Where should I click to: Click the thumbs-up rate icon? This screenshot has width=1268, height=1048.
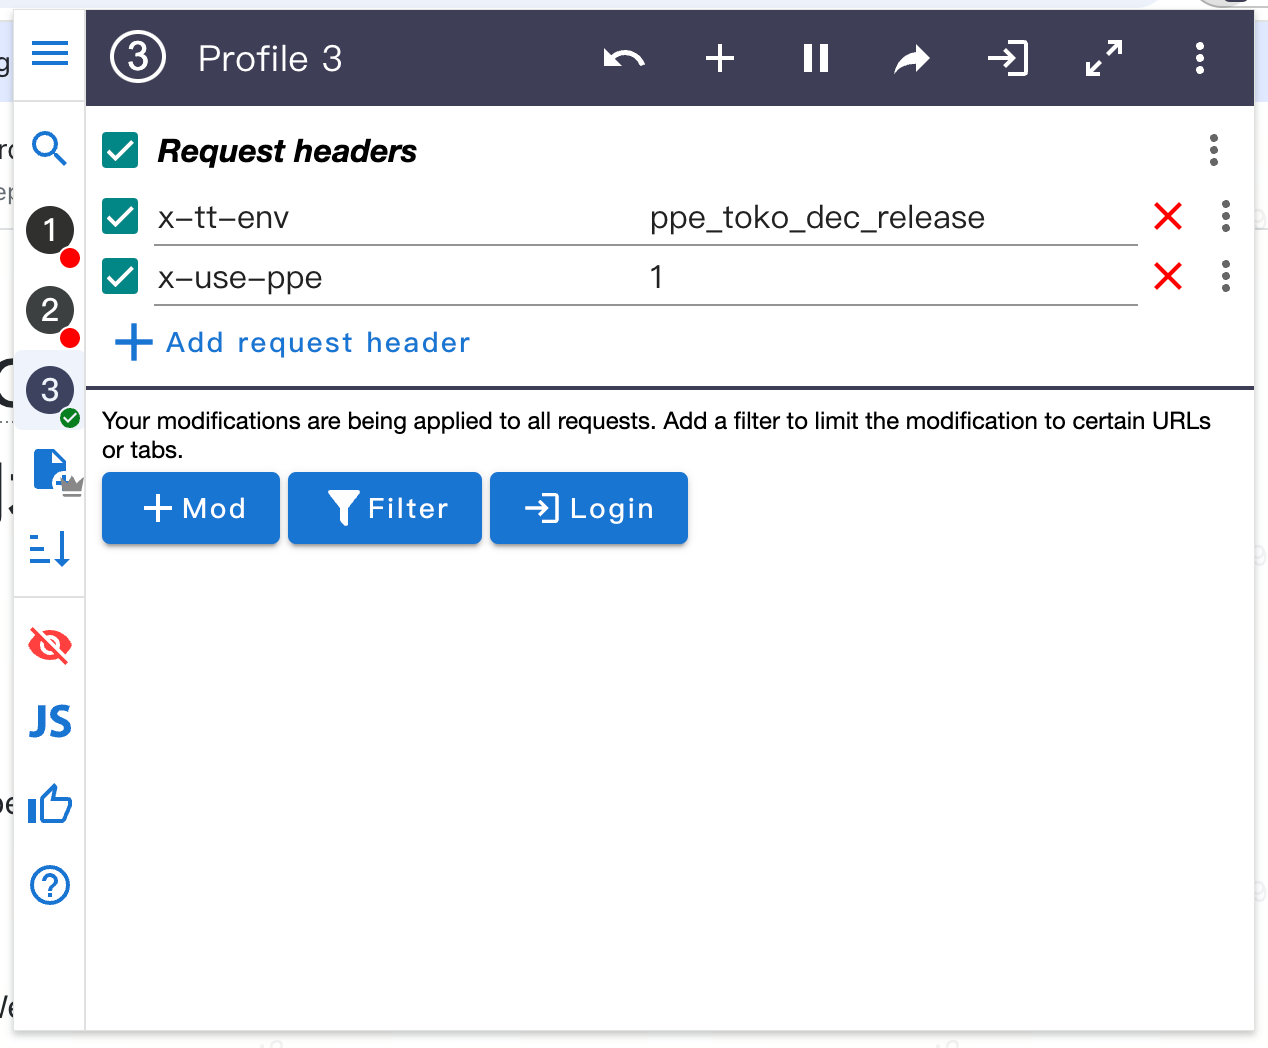pos(50,803)
